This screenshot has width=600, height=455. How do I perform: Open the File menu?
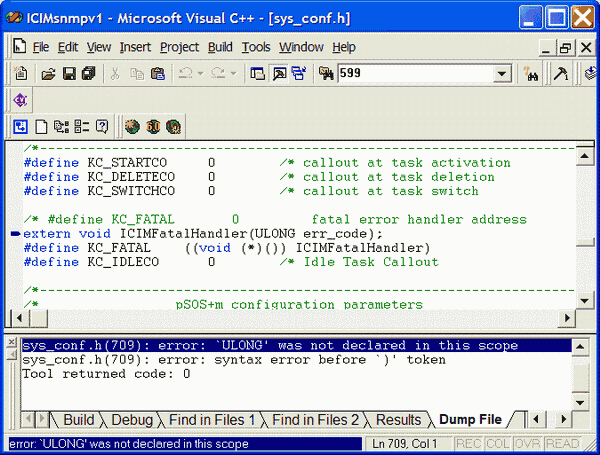(41, 47)
